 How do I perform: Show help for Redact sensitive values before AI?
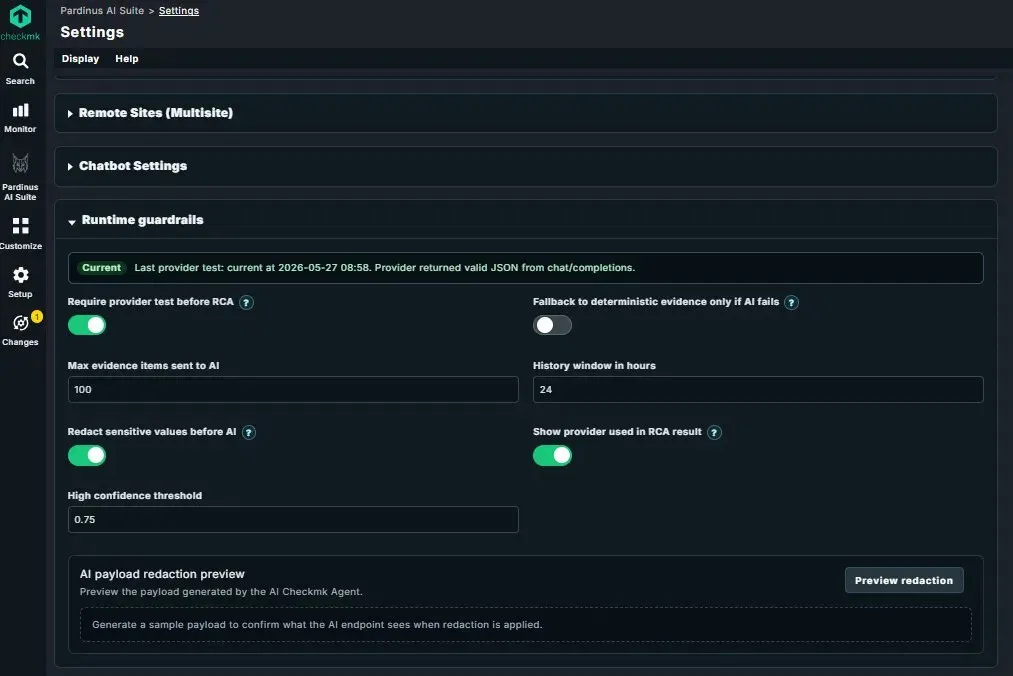coord(249,433)
